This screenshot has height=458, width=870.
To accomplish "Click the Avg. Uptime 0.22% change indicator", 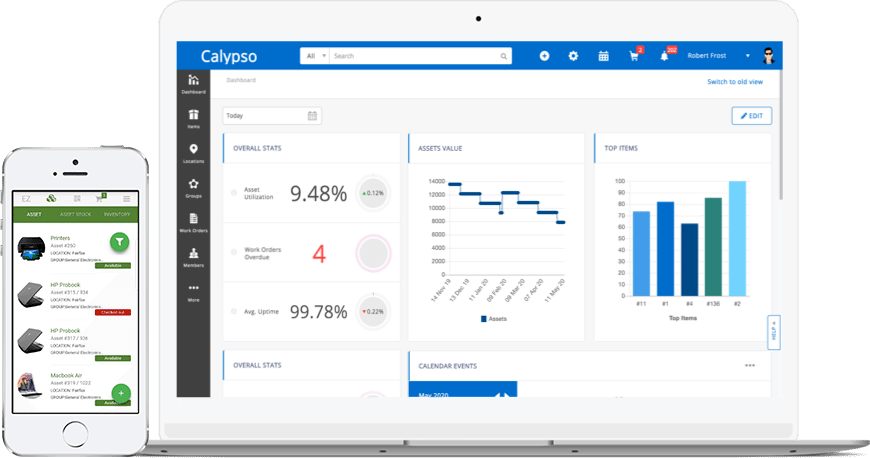I will point(373,311).
